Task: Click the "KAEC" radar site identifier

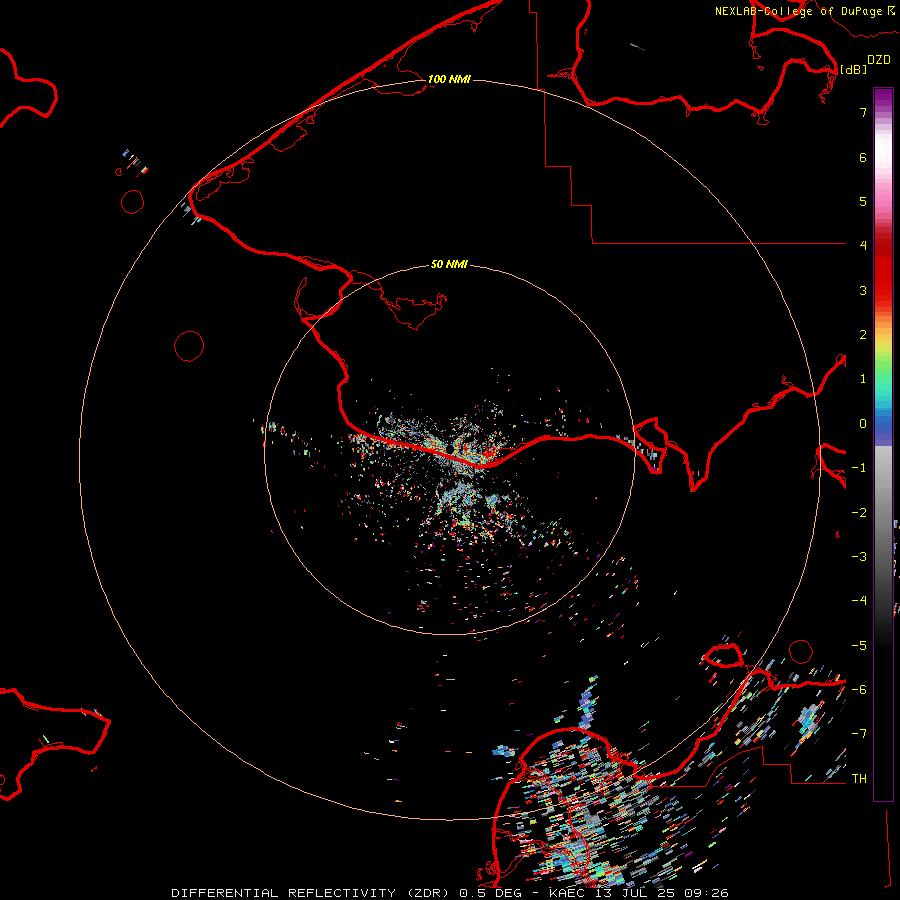Action: [567, 893]
